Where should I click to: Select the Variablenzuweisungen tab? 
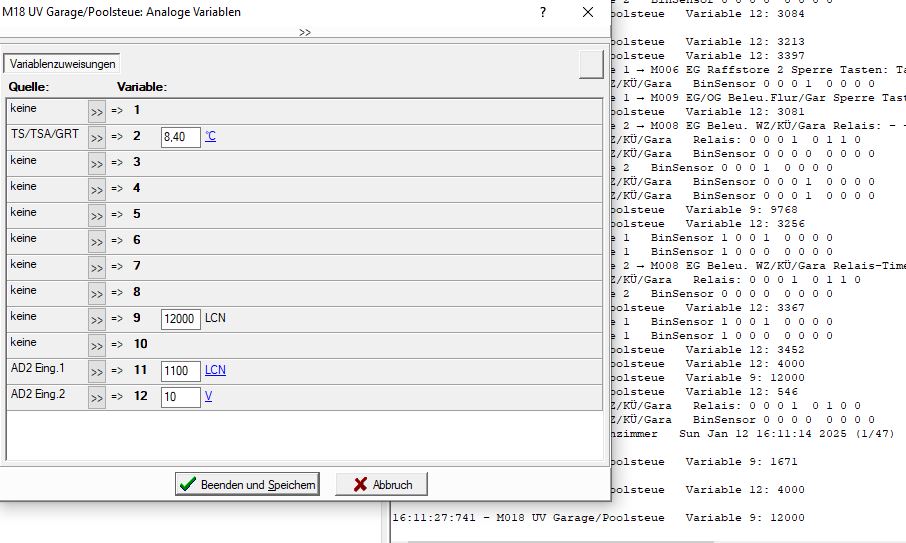(x=63, y=64)
